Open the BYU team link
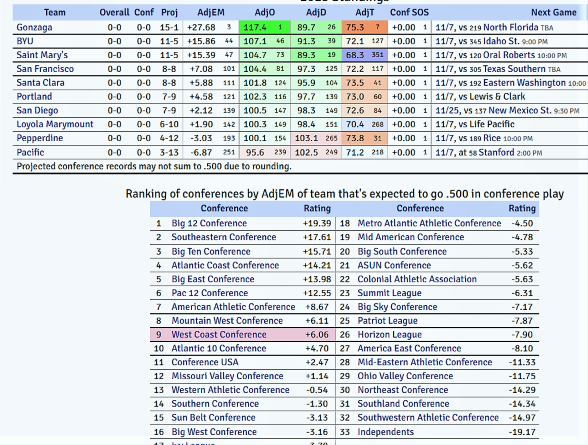Viewport: 588px width, 445px height. (25, 41)
